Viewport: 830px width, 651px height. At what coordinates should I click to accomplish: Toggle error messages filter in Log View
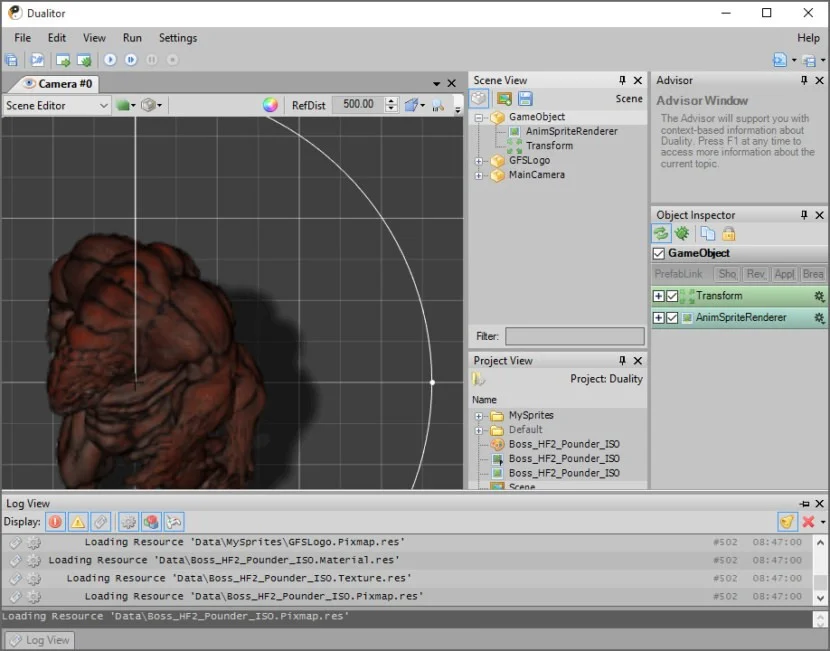55,522
